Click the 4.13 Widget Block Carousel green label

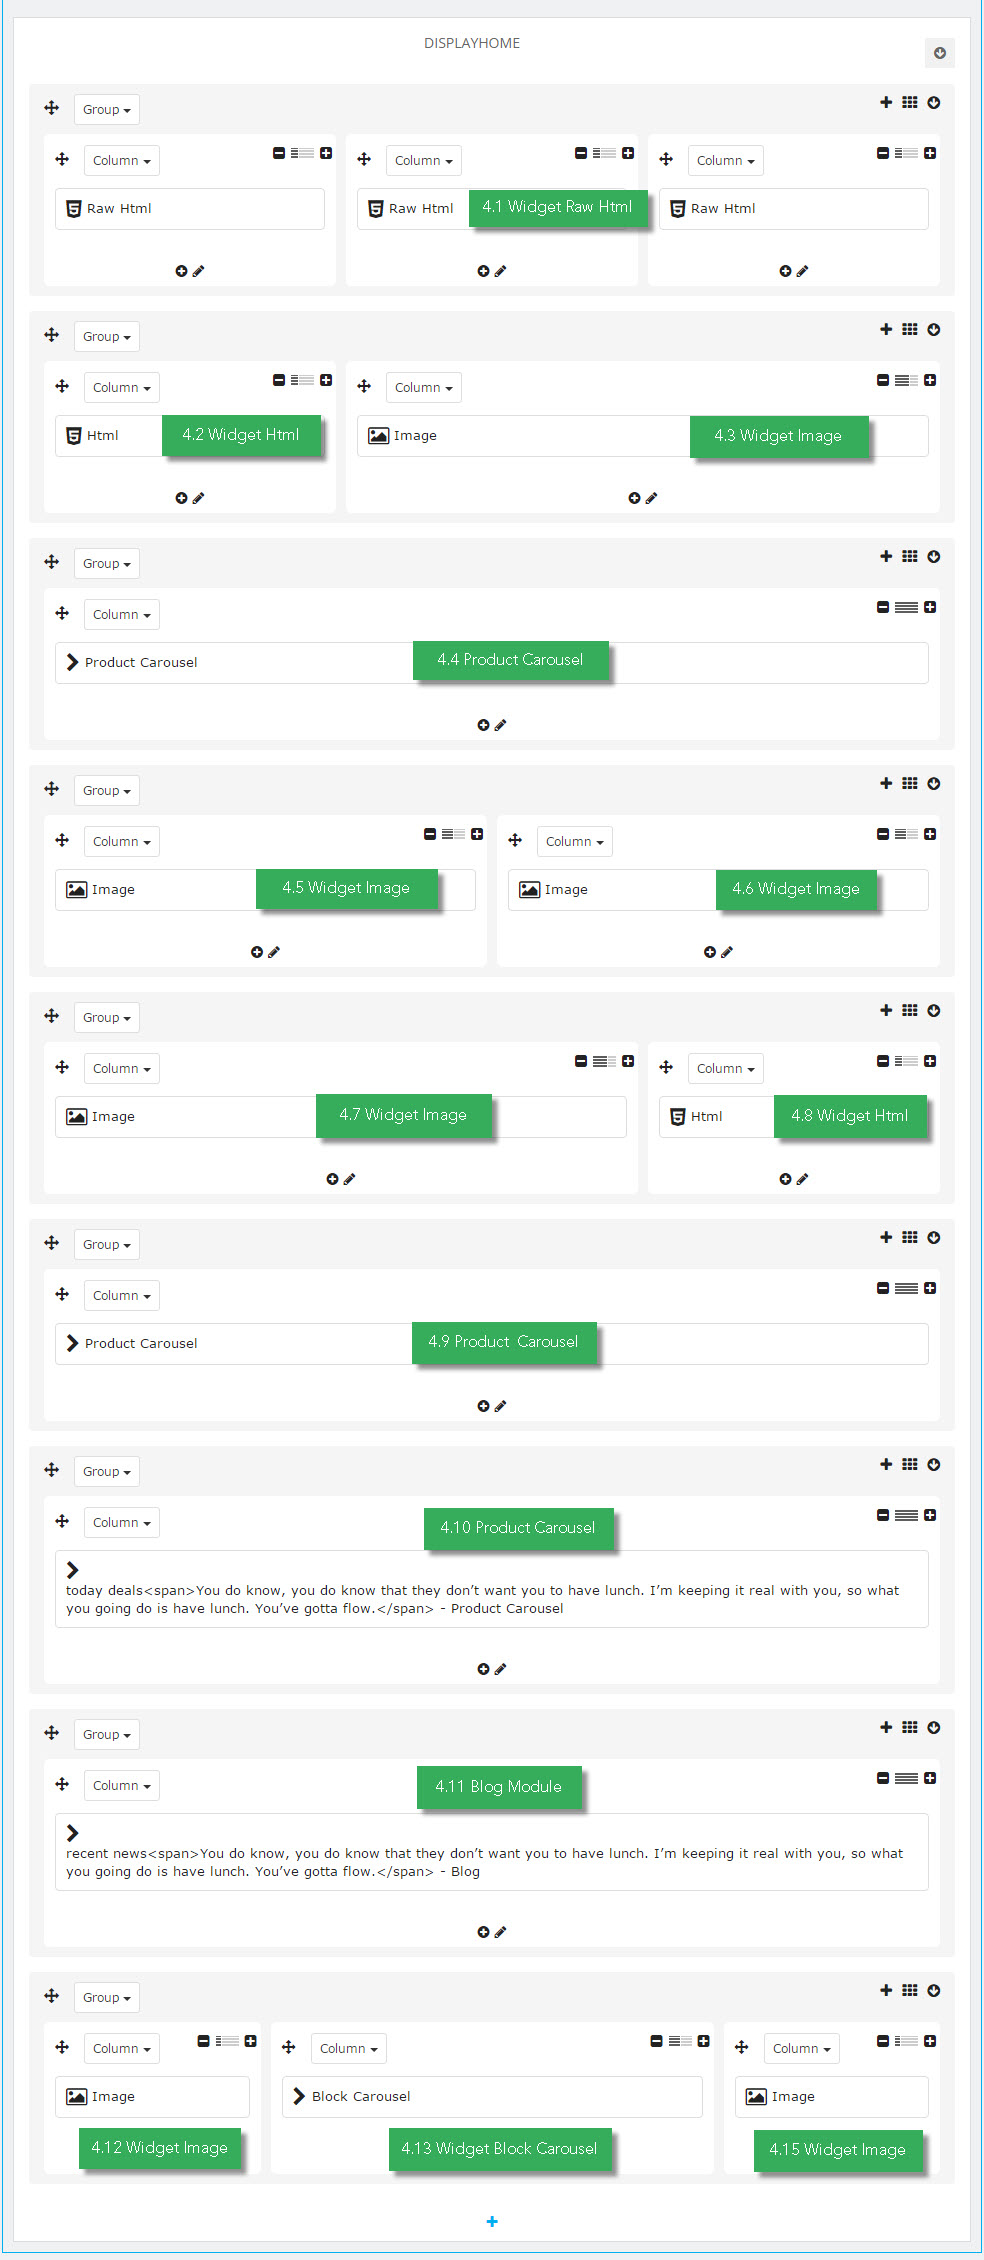pyautogui.click(x=499, y=2148)
